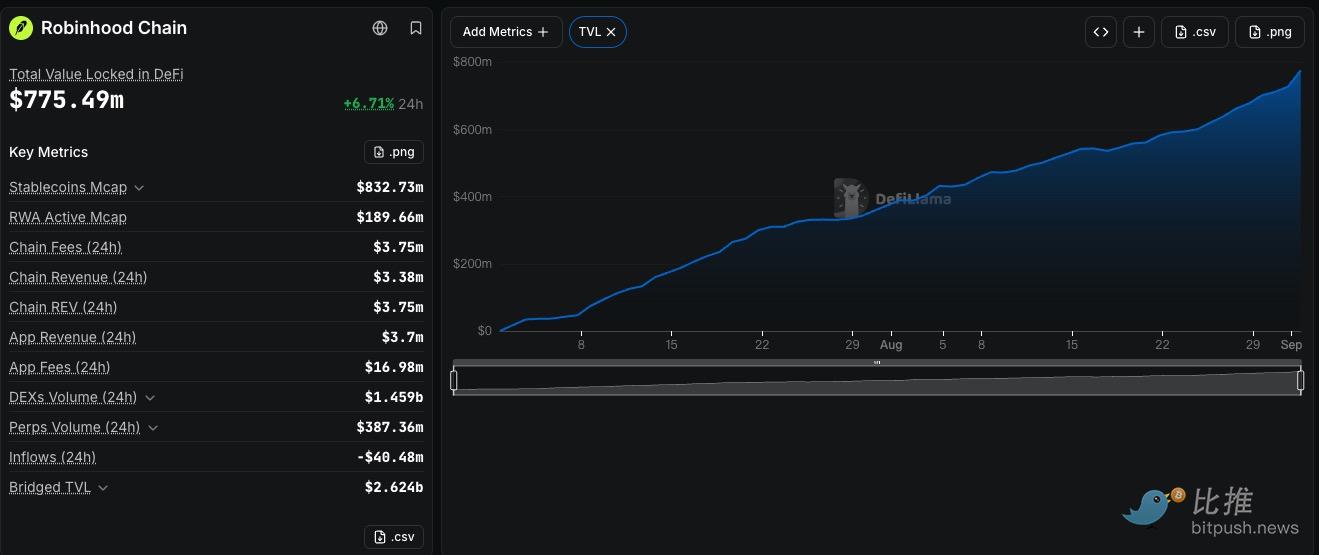
Task: Click the Sep label on chart x-axis
Action: click(1291, 345)
